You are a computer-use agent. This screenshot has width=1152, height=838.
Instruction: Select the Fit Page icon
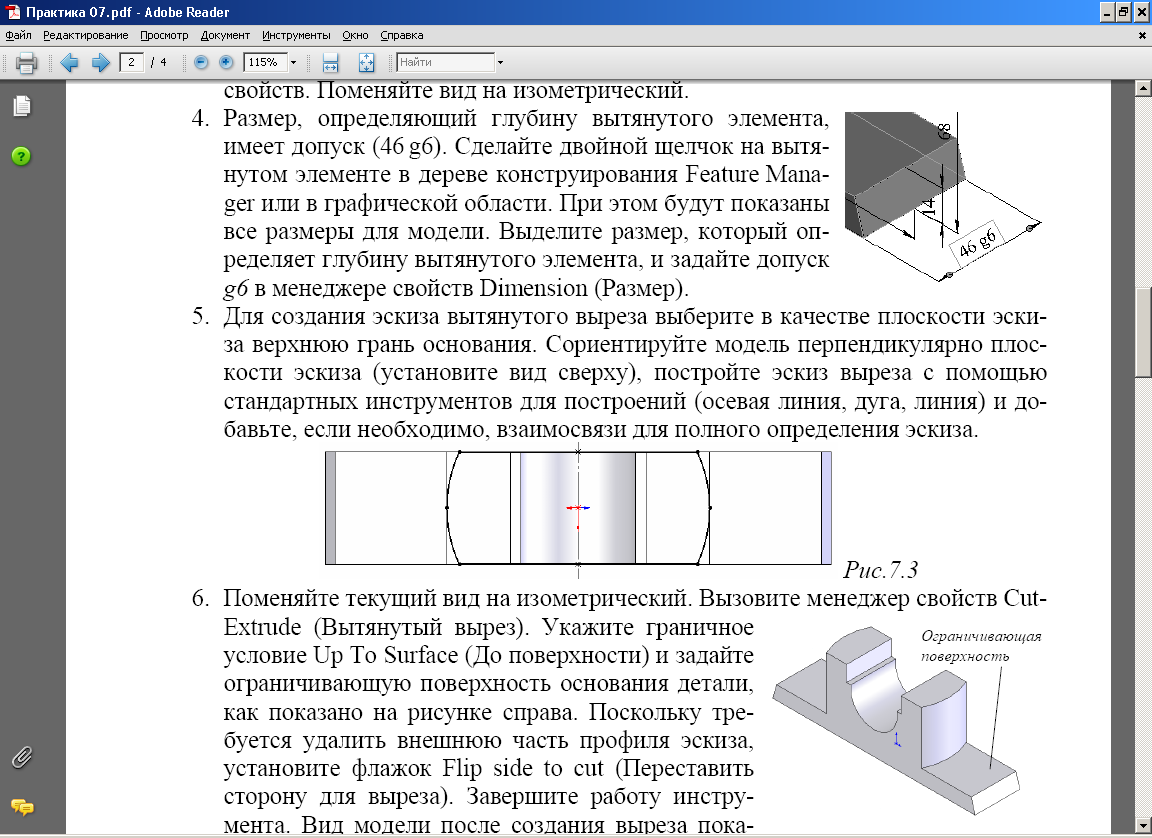(367, 62)
